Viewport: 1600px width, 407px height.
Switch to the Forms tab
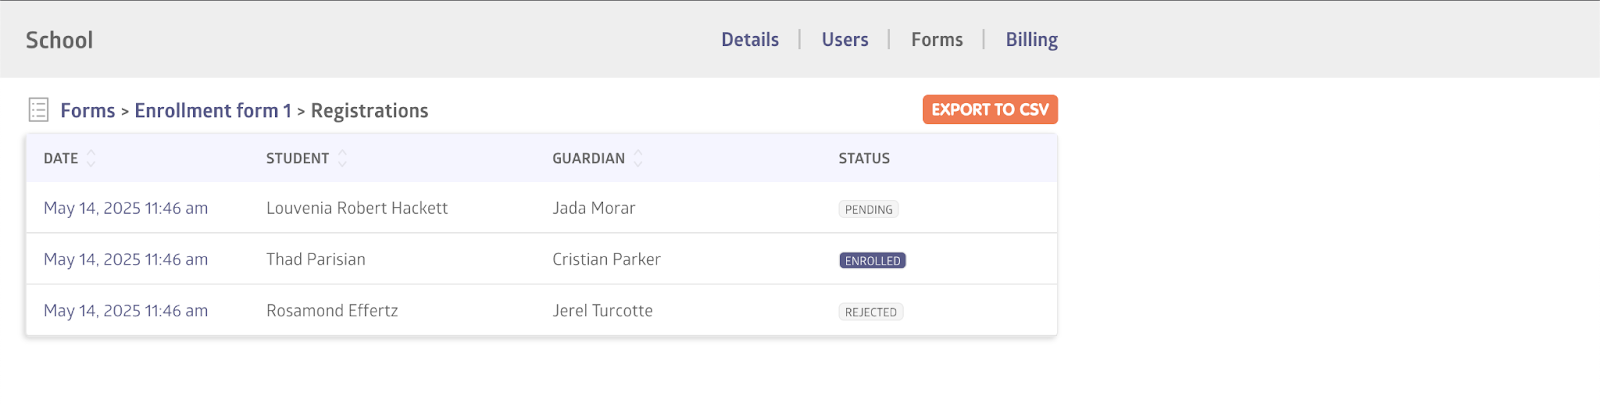tap(937, 40)
